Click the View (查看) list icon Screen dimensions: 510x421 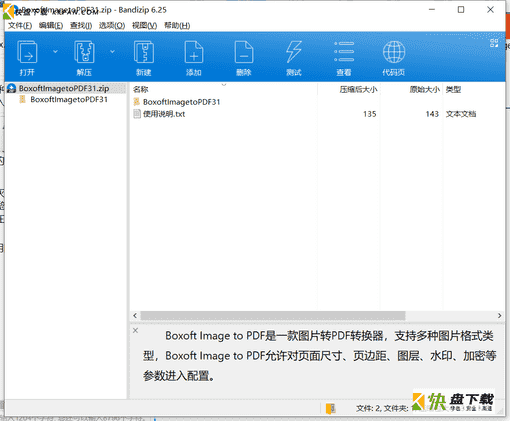coord(344,52)
